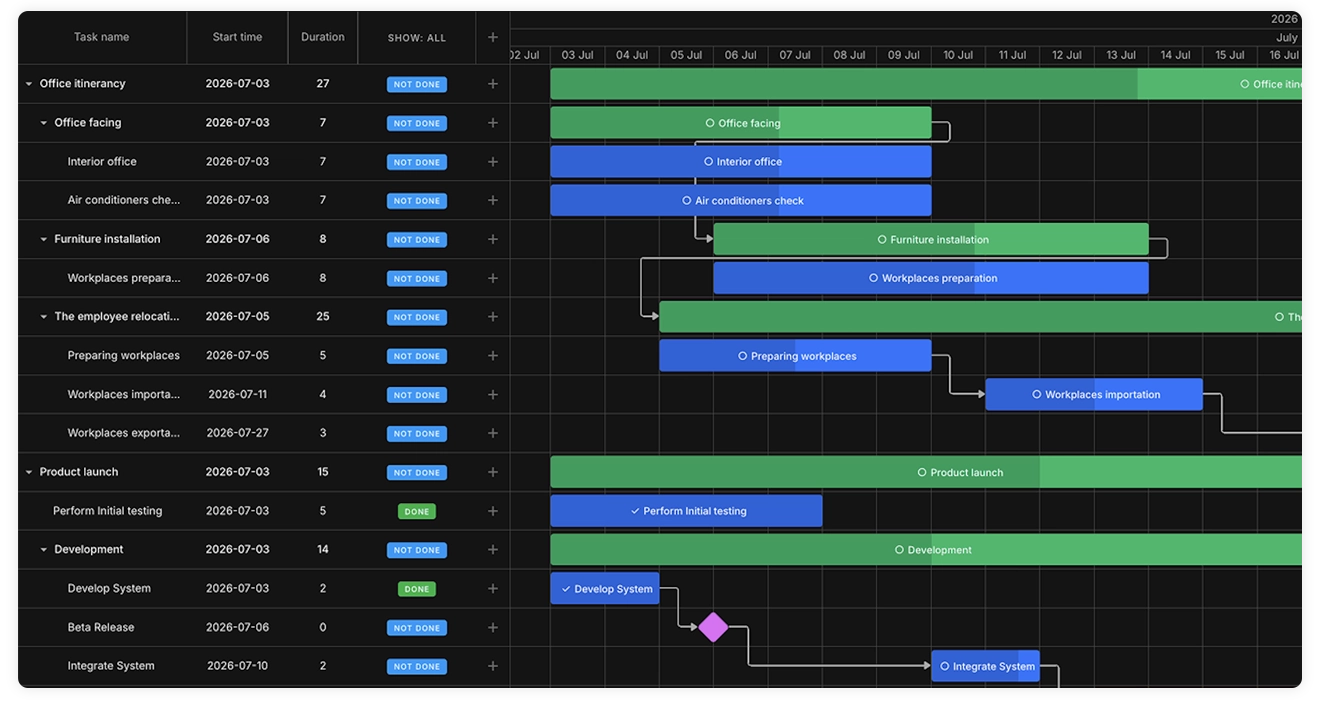This screenshot has height=714, width=1320.
Task: Click plus icon in Workplaces preparation row
Action: click(492, 278)
